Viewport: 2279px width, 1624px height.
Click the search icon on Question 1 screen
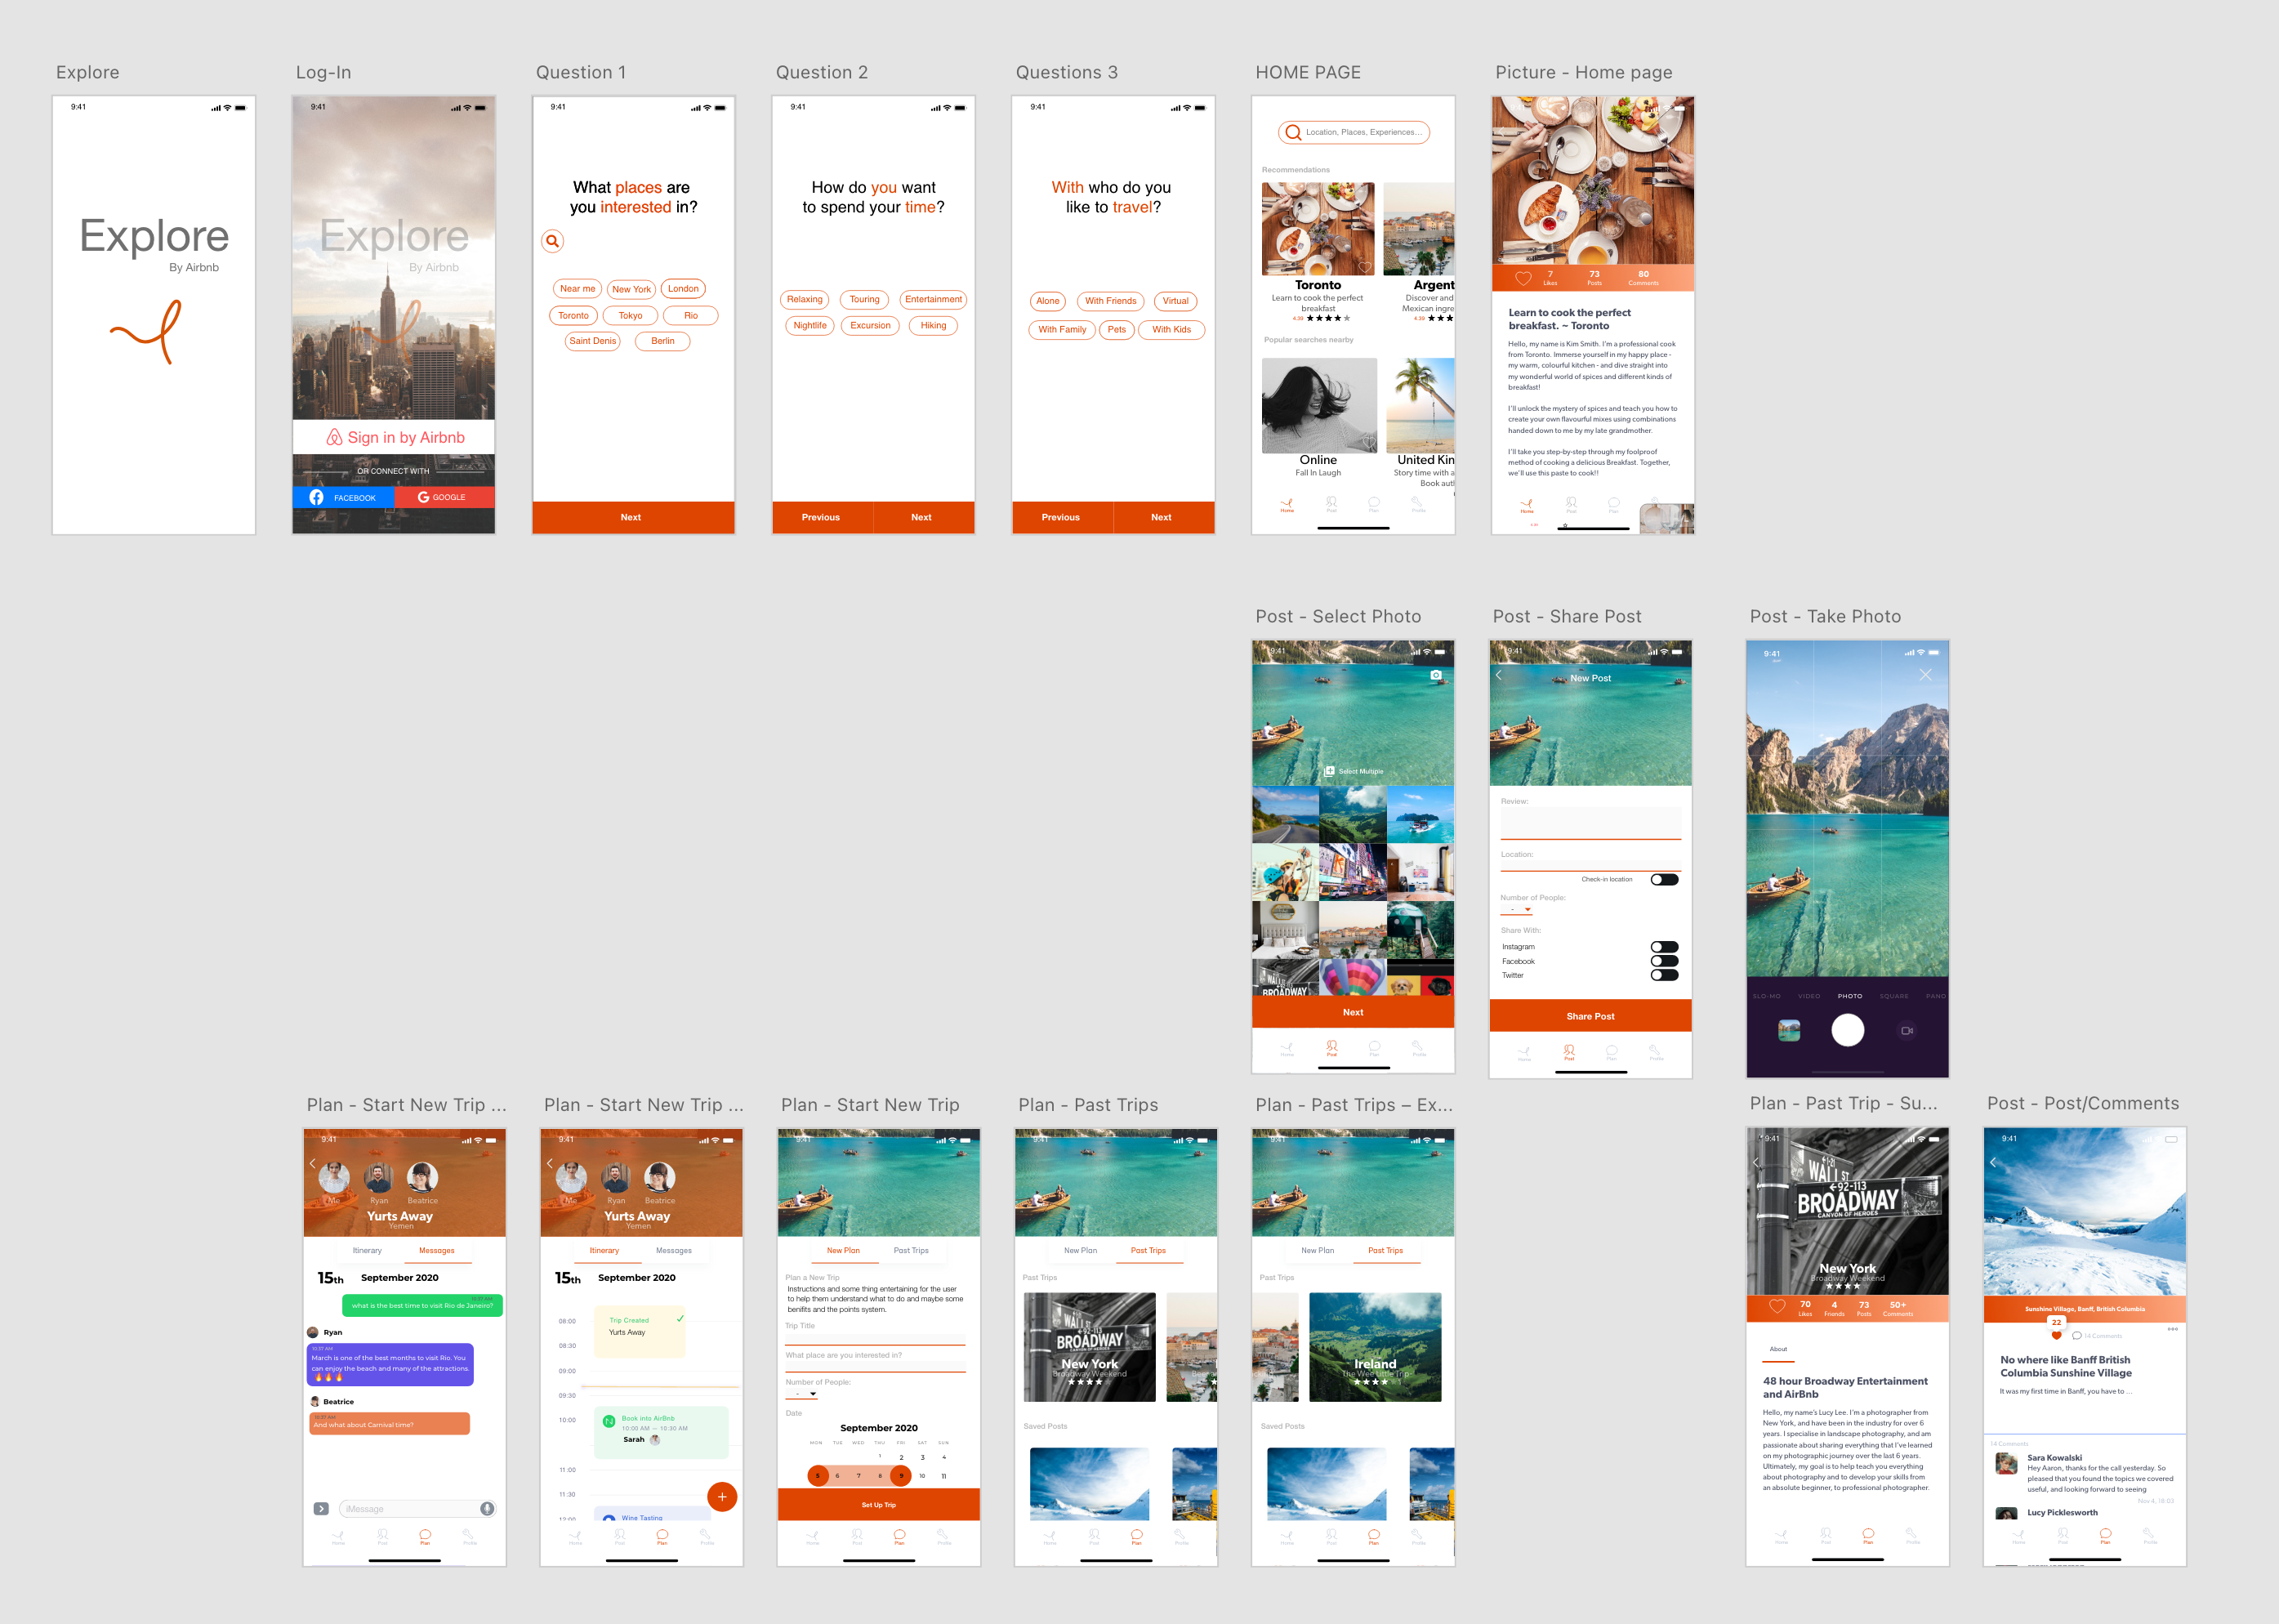point(552,241)
